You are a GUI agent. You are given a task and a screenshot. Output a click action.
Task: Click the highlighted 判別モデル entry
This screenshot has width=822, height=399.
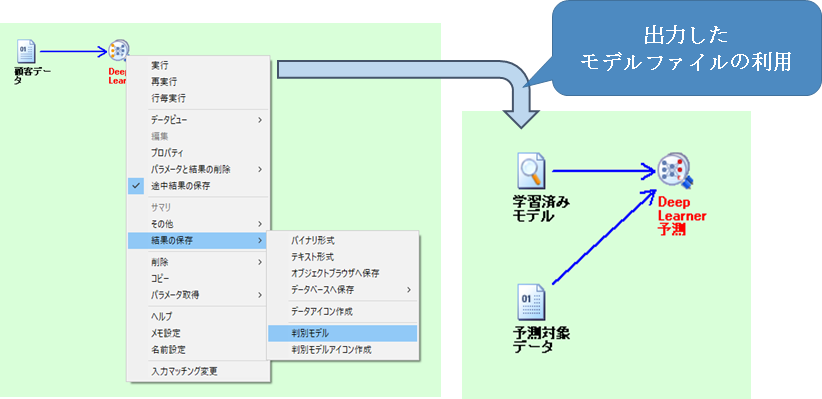pos(343,333)
